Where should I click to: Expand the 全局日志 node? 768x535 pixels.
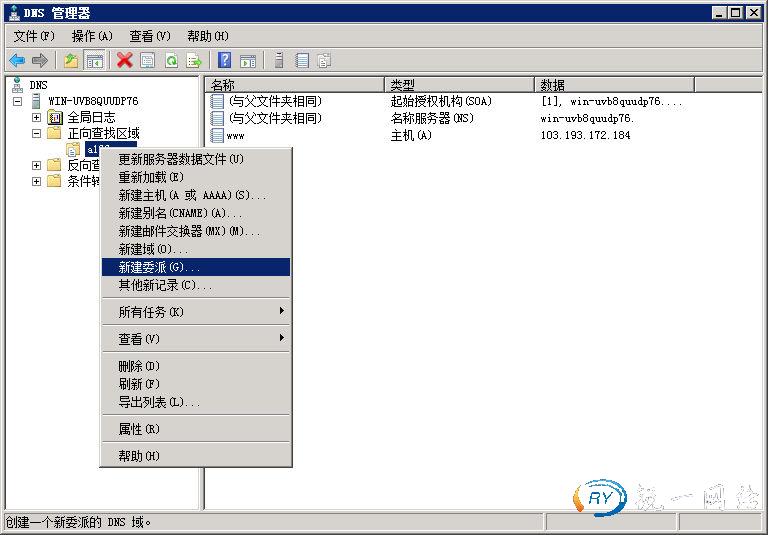tap(36, 118)
